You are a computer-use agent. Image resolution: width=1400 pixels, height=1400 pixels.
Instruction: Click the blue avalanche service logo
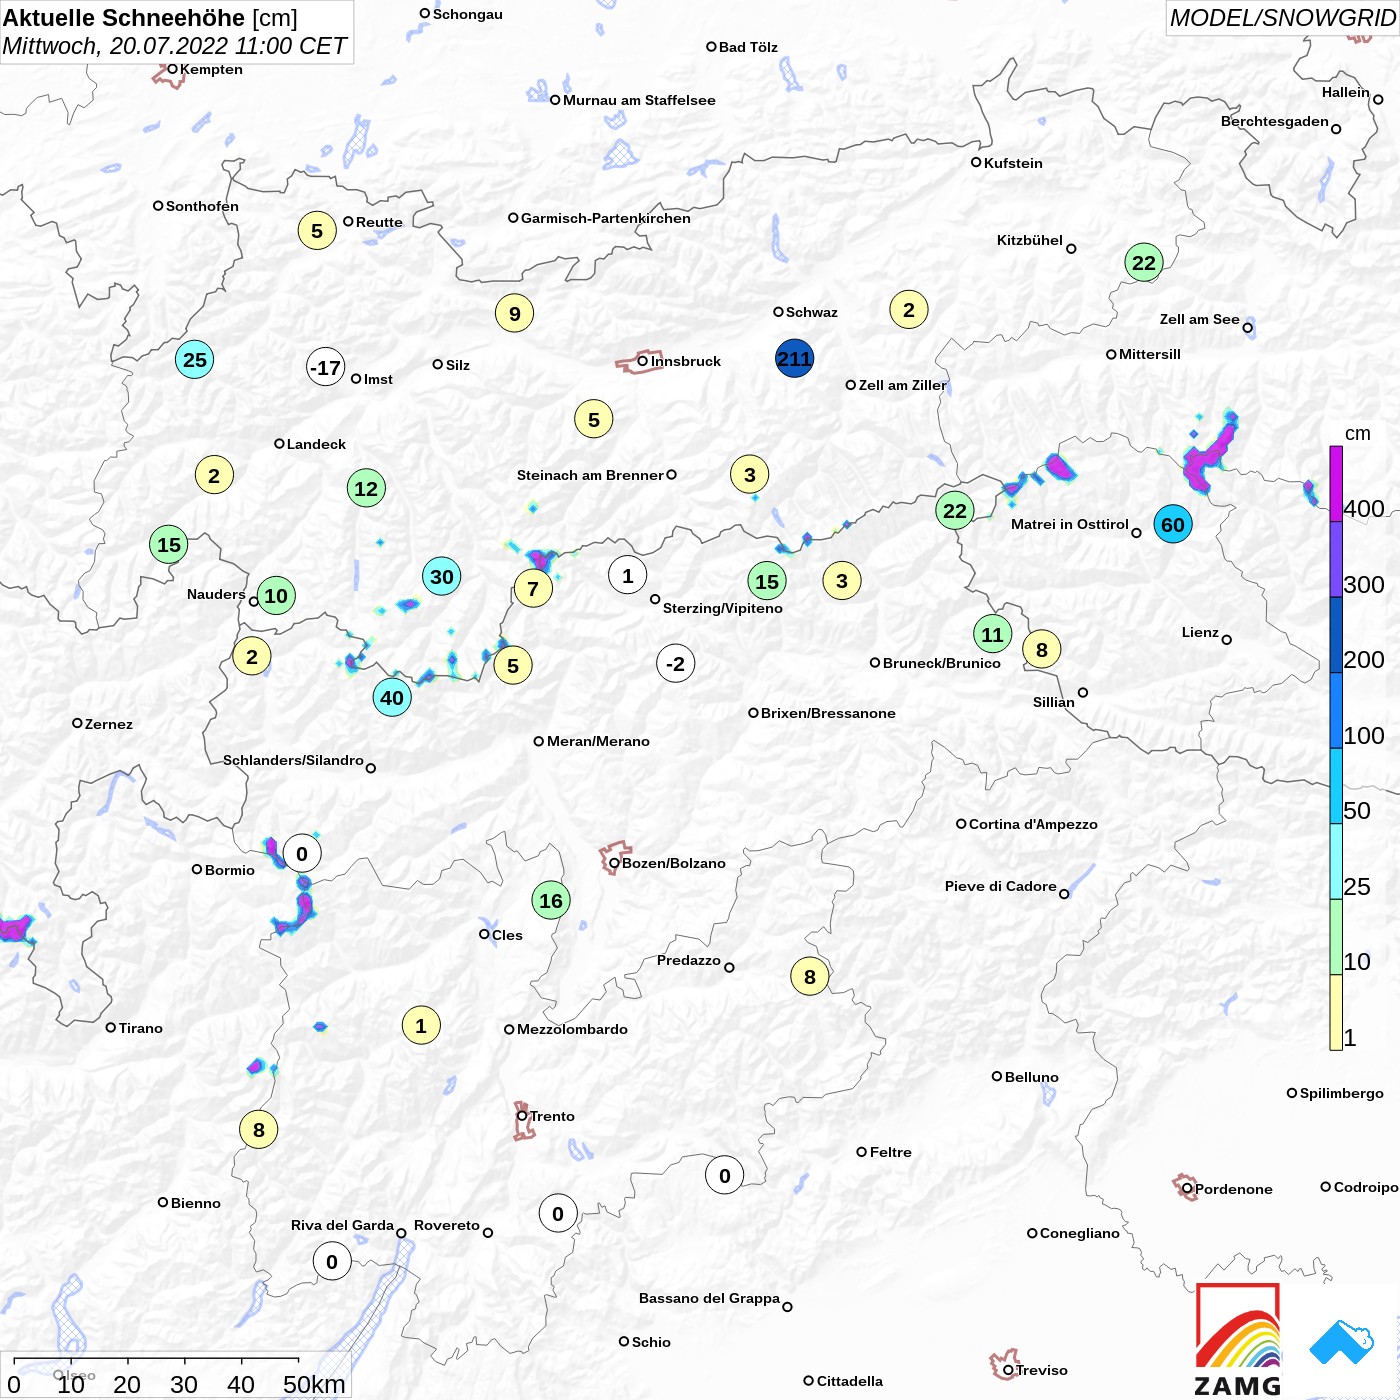pyautogui.click(x=1342, y=1342)
